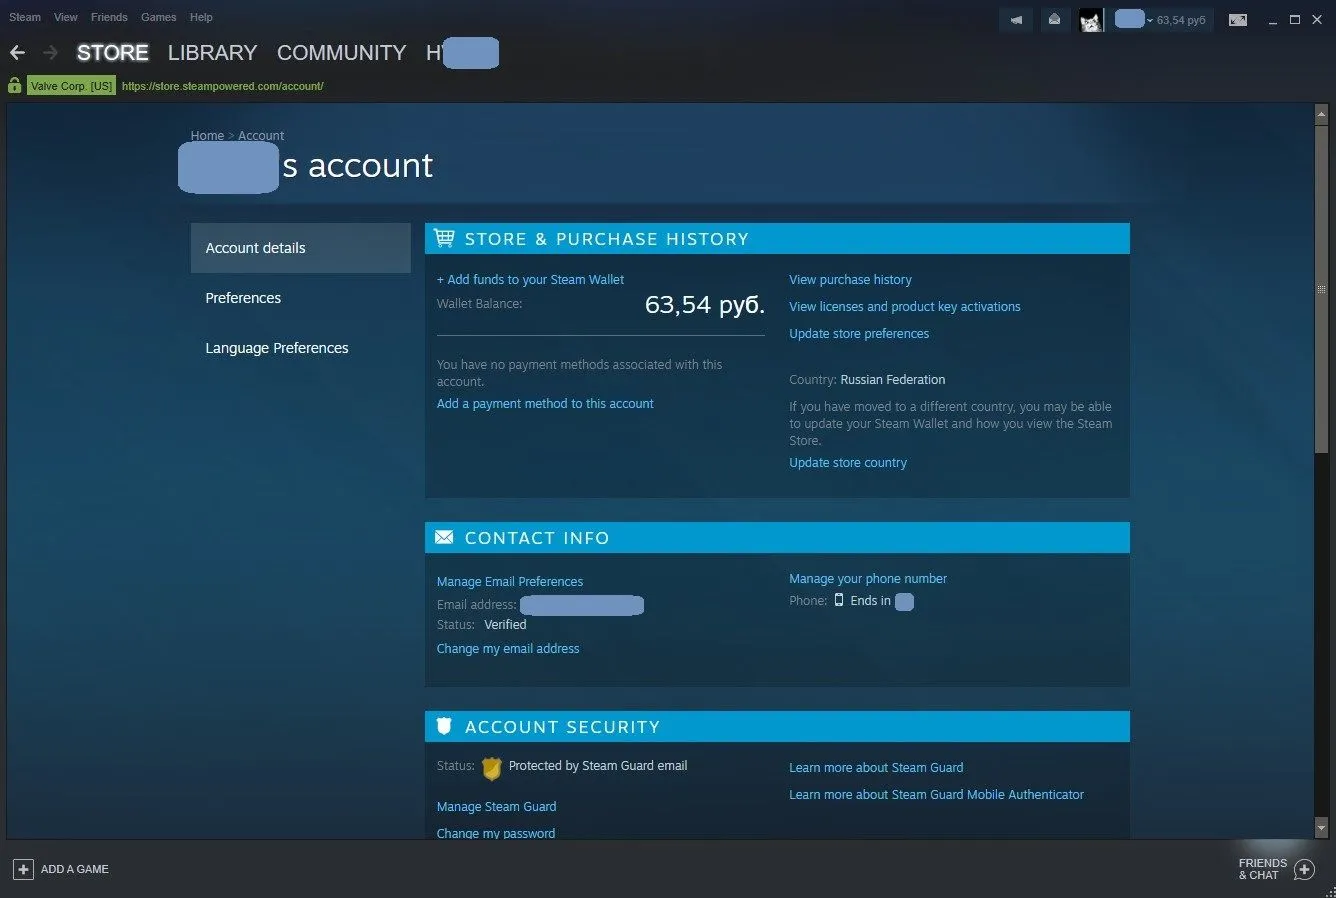Open the View menu
The height and width of the screenshot is (898, 1336).
(66, 17)
